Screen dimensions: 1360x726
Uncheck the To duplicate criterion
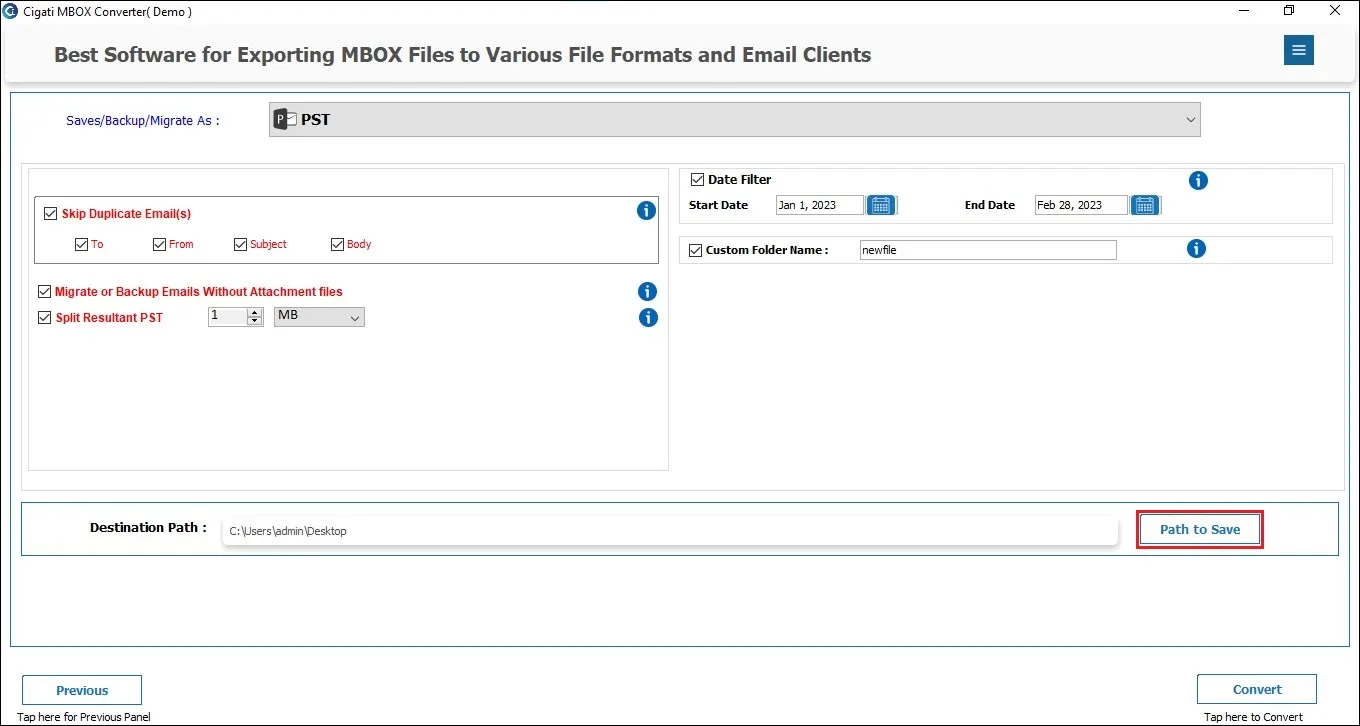click(82, 244)
